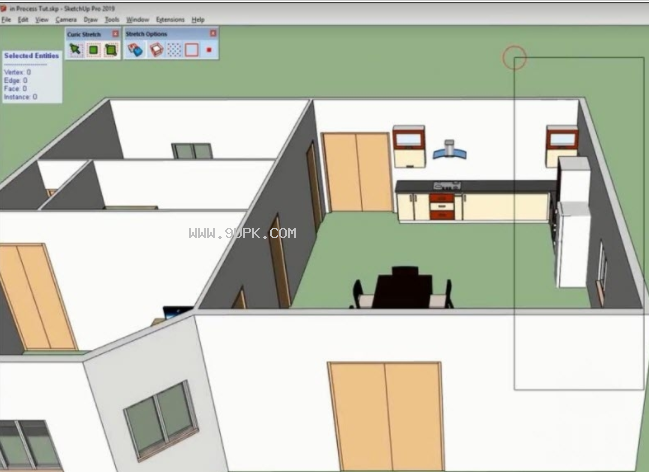
Task: Open the View menu
Action: [x=42, y=19]
